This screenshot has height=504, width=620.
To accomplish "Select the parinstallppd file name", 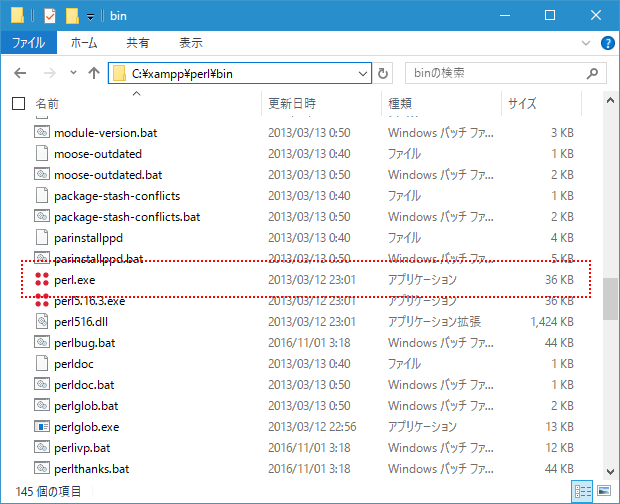I will (x=89, y=238).
